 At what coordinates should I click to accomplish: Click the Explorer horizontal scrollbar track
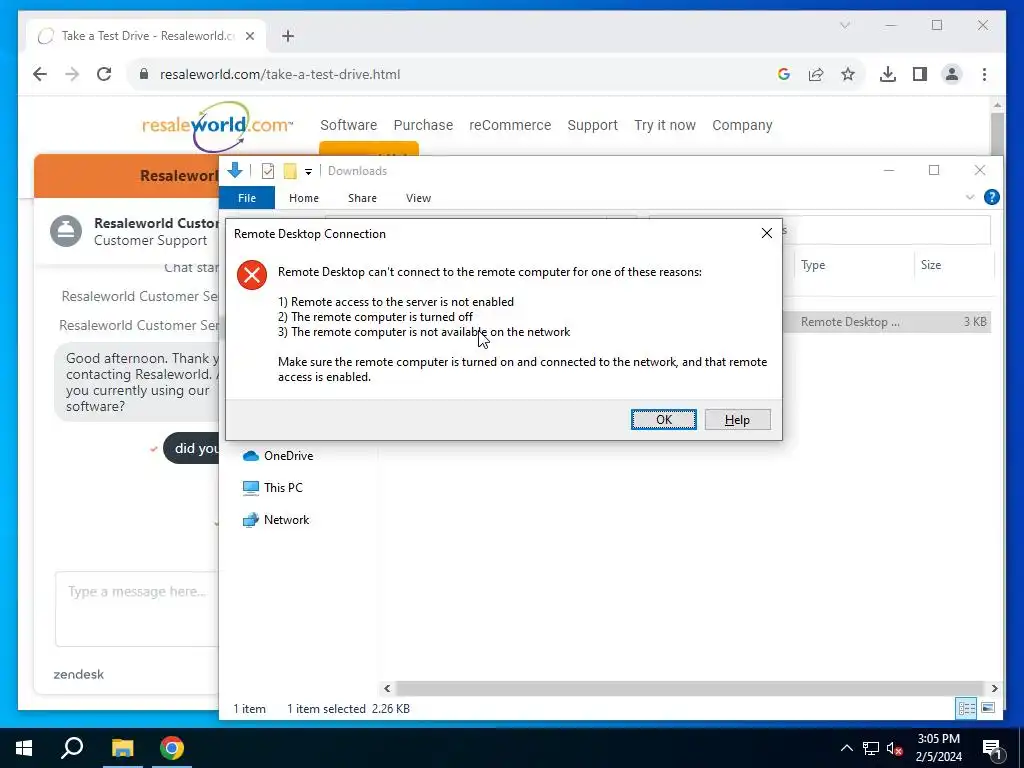690,688
